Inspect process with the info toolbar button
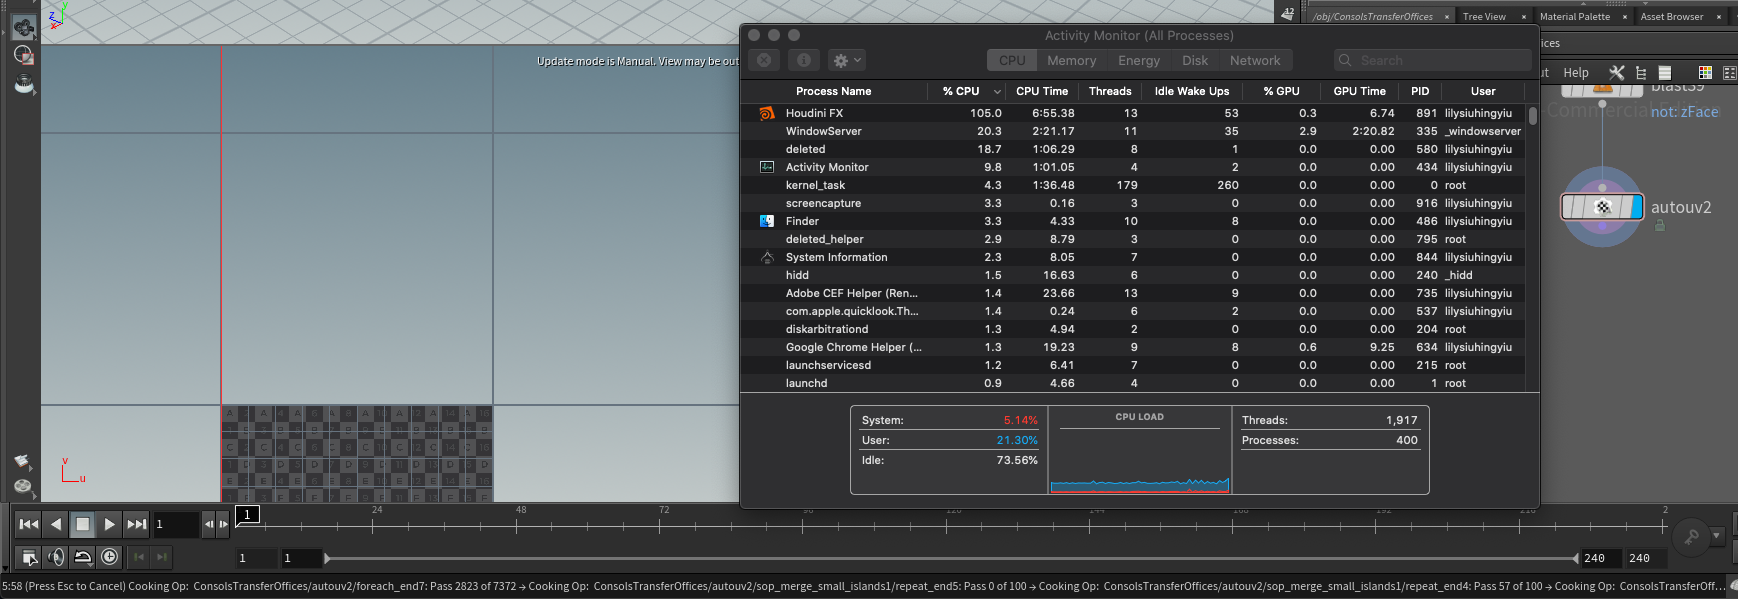This screenshot has height=599, width=1738. (x=803, y=60)
